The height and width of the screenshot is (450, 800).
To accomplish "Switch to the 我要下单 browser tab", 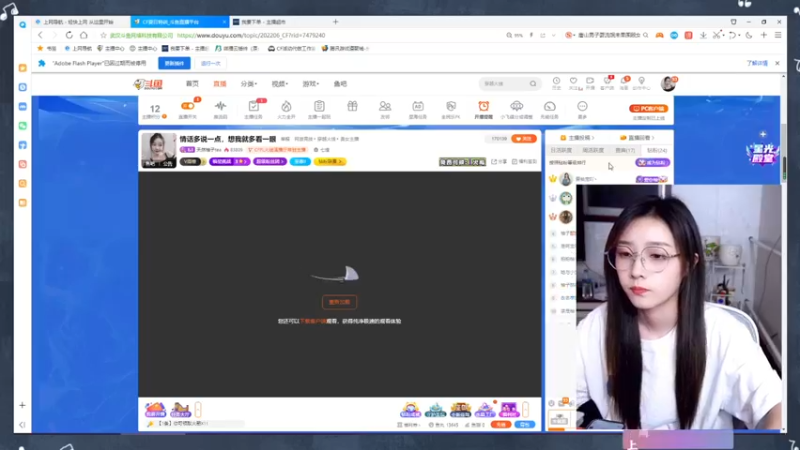I will [278, 22].
